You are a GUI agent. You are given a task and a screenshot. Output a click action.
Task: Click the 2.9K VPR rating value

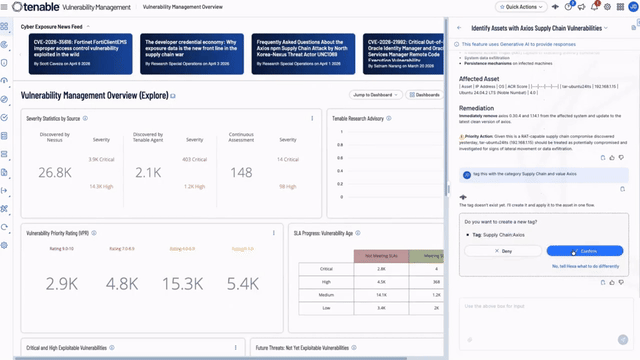62,284
